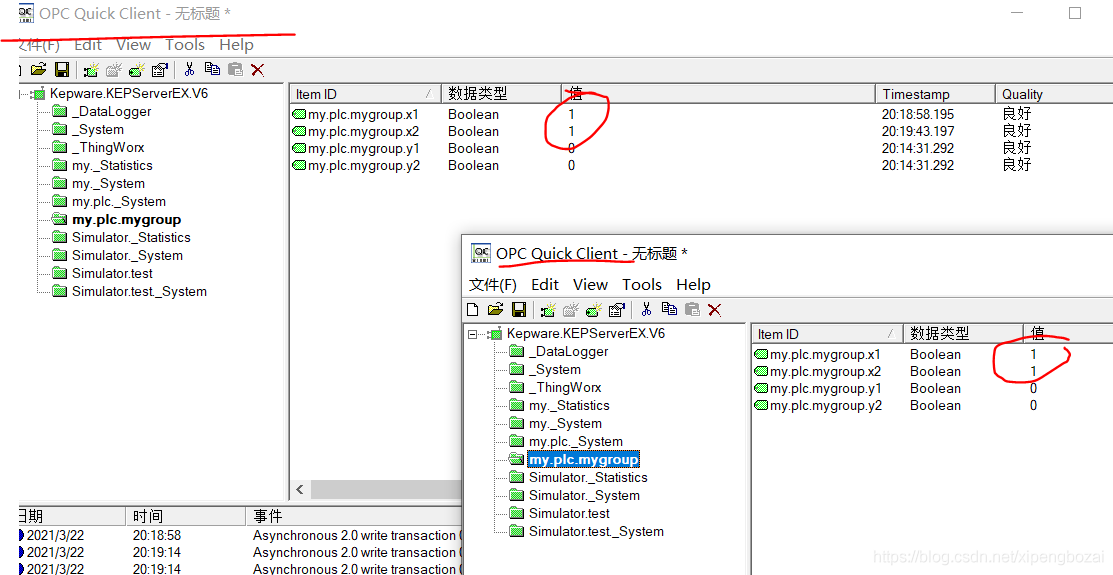New server connection icon, front window toolbar
This screenshot has width=1113, height=575.
click(x=548, y=310)
